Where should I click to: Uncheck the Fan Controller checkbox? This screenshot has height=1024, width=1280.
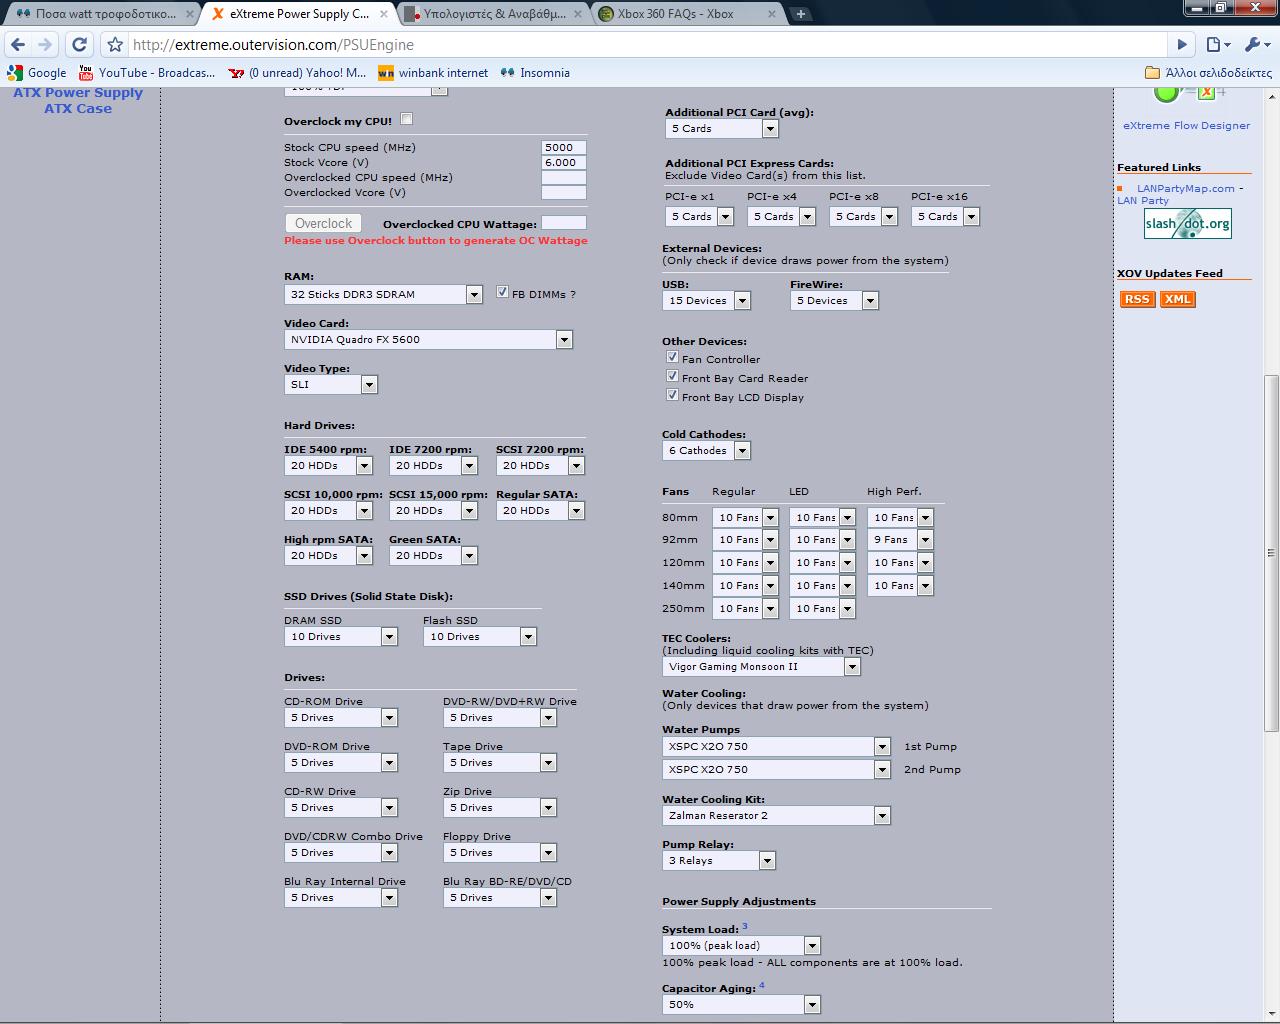click(x=672, y=357)
